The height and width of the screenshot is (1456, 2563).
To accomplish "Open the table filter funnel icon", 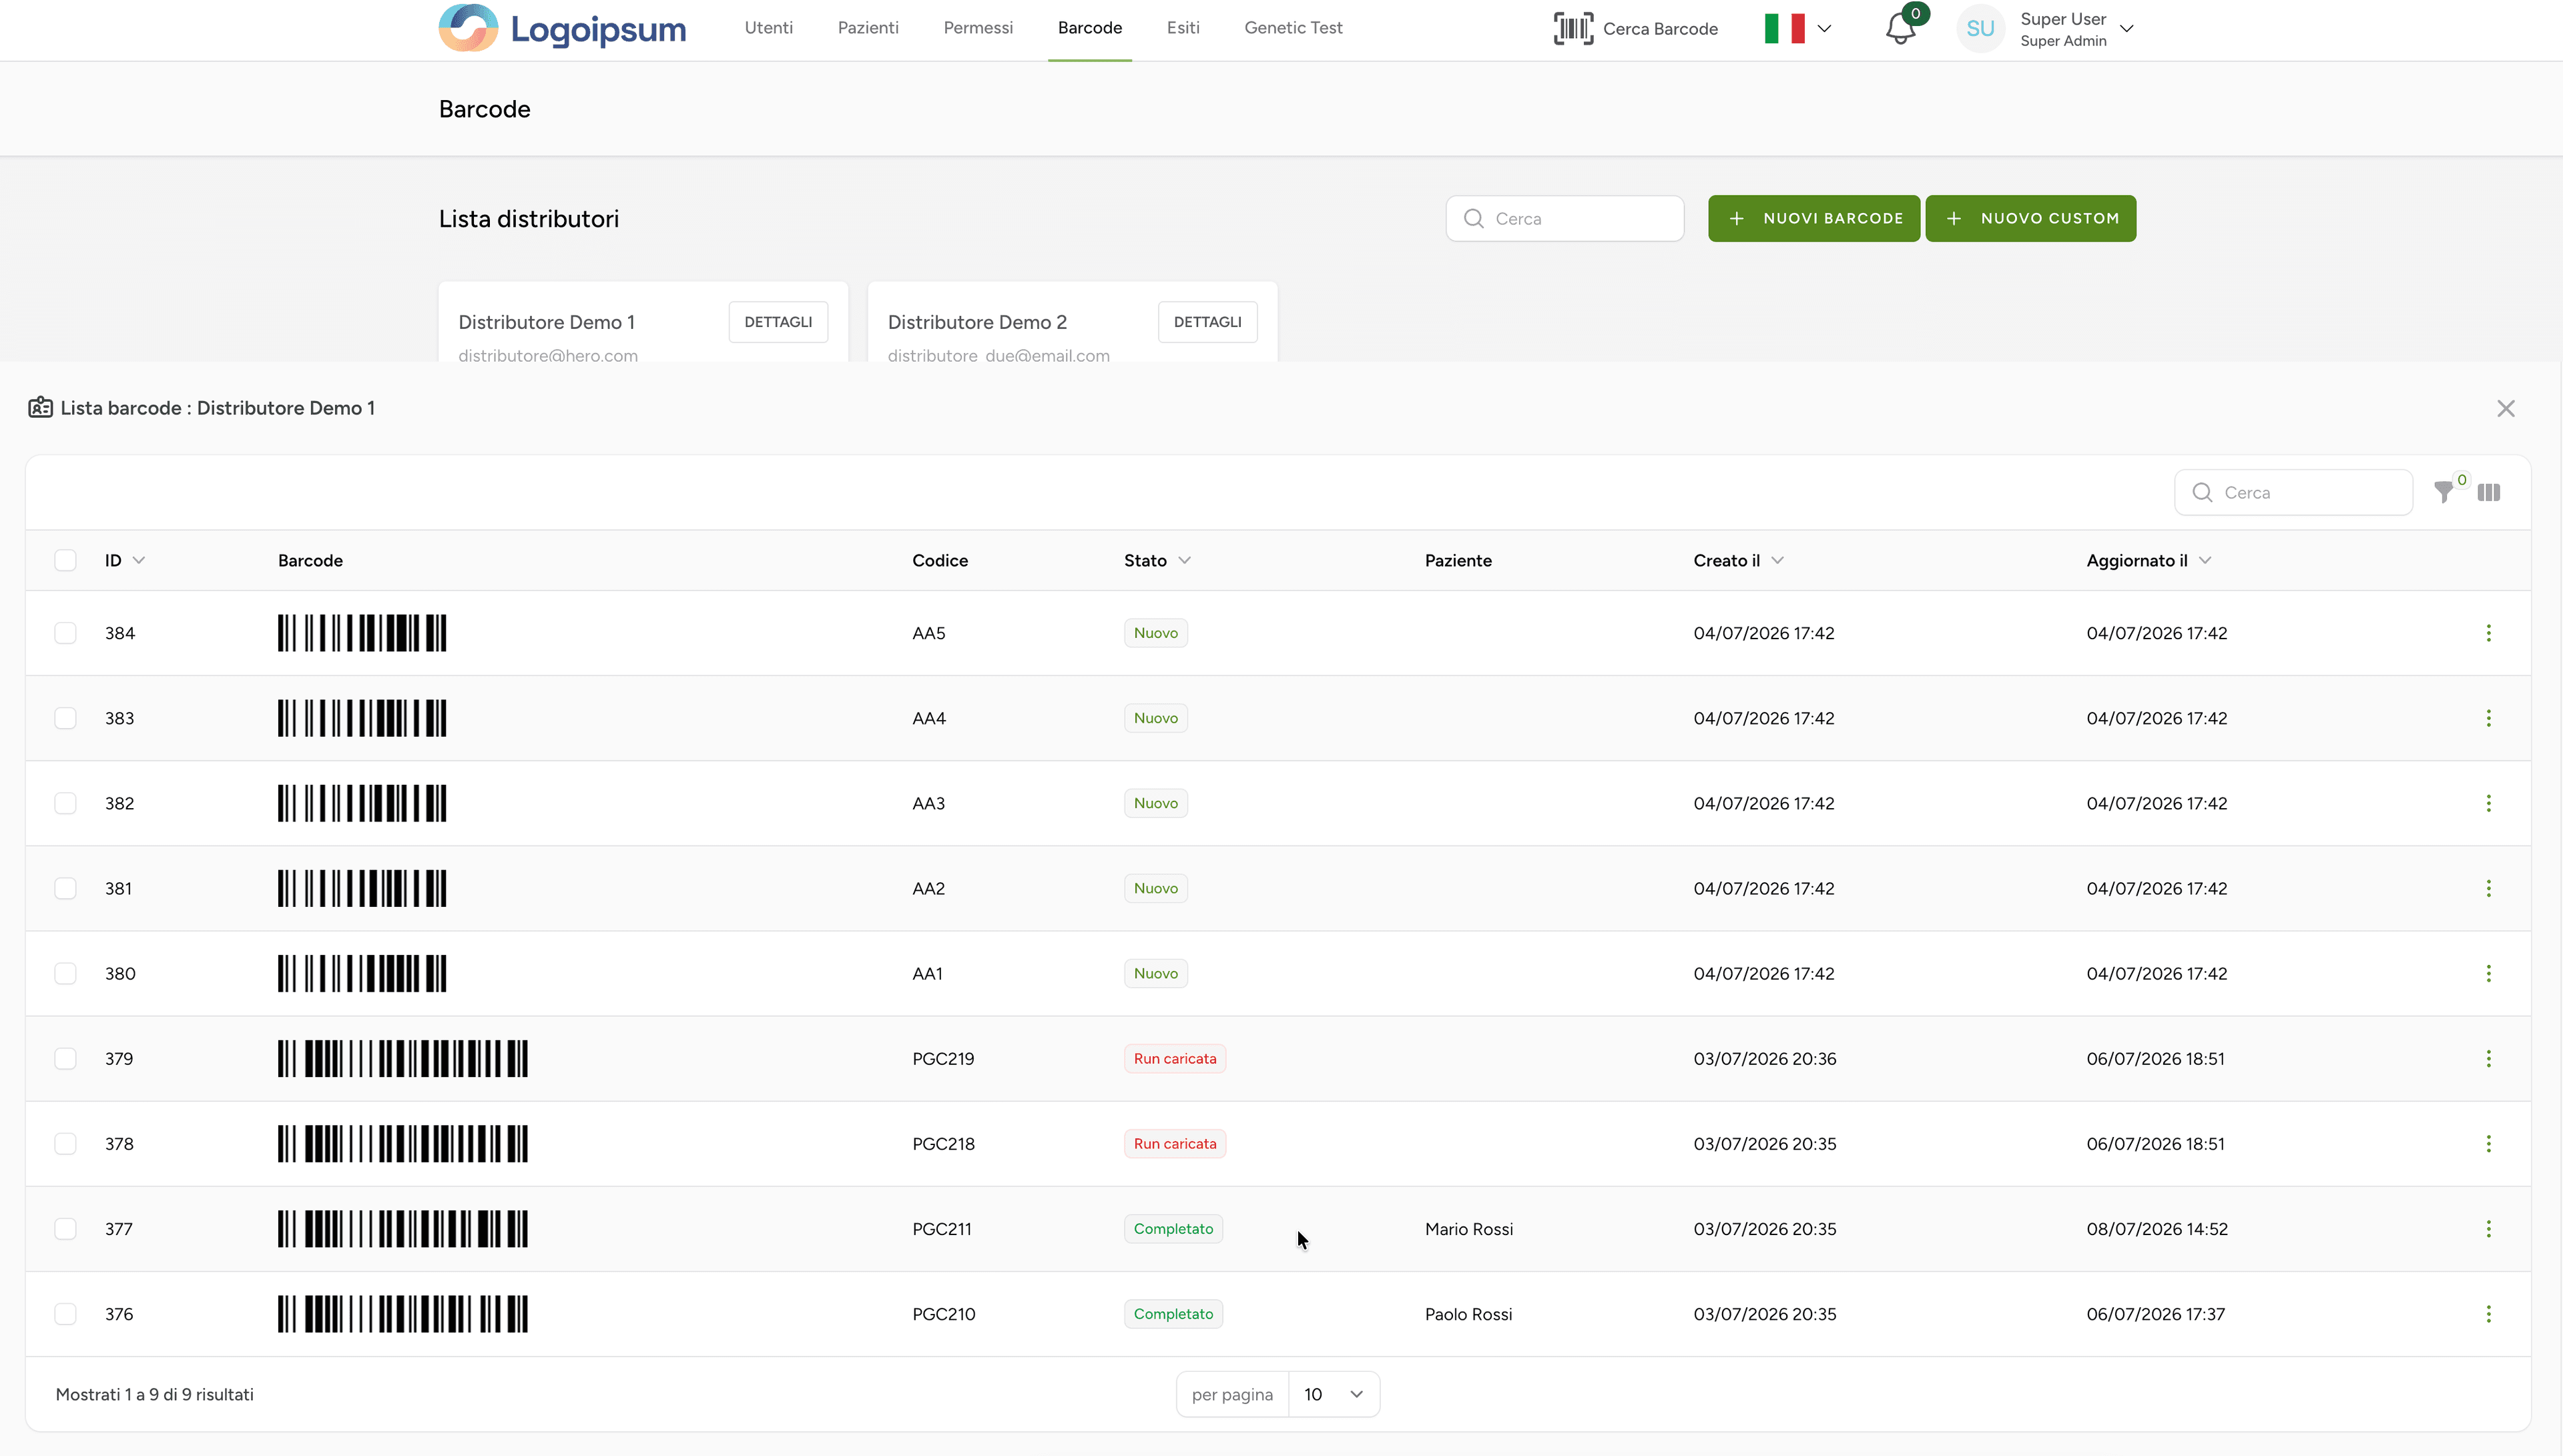I will coord(2443,492).
